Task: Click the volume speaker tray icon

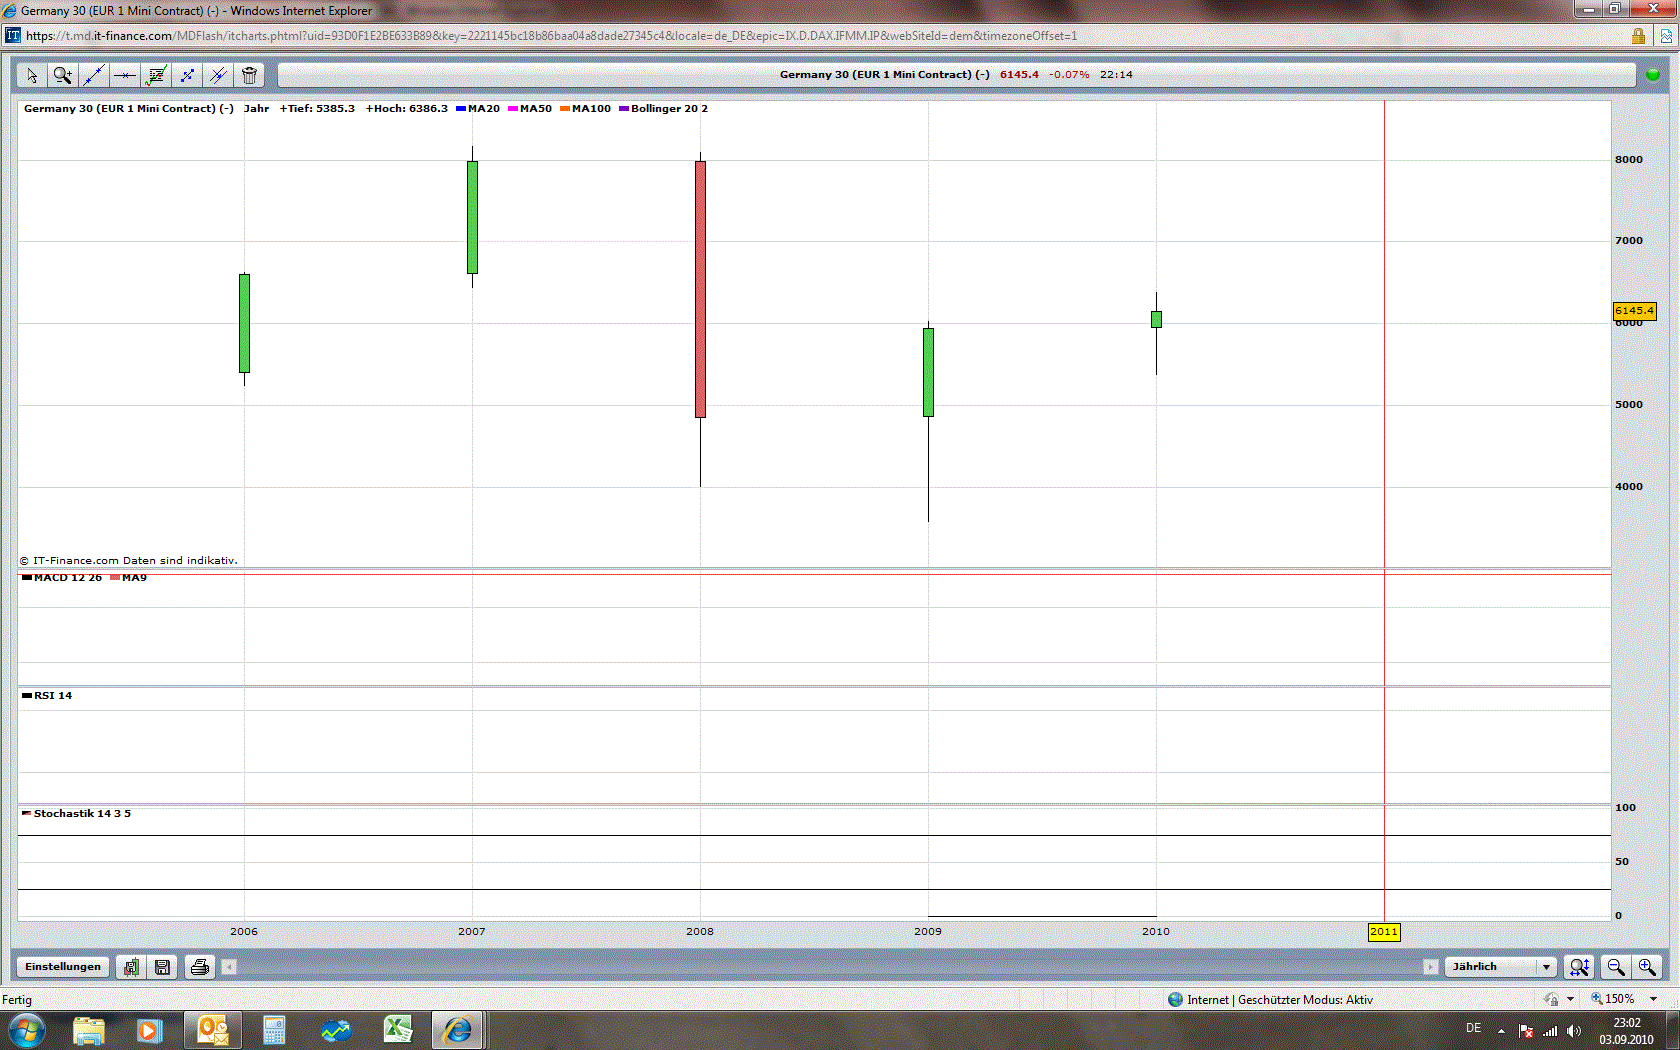Action: 1574,1031
